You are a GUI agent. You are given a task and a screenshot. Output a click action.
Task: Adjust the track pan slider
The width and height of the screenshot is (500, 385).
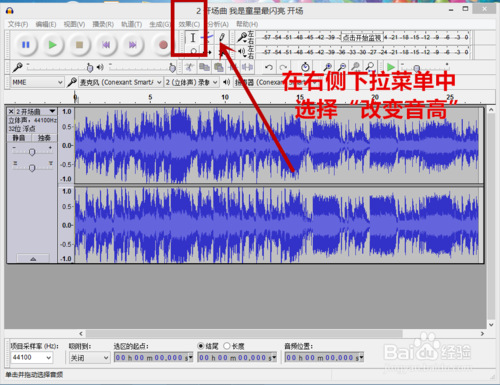32,168
